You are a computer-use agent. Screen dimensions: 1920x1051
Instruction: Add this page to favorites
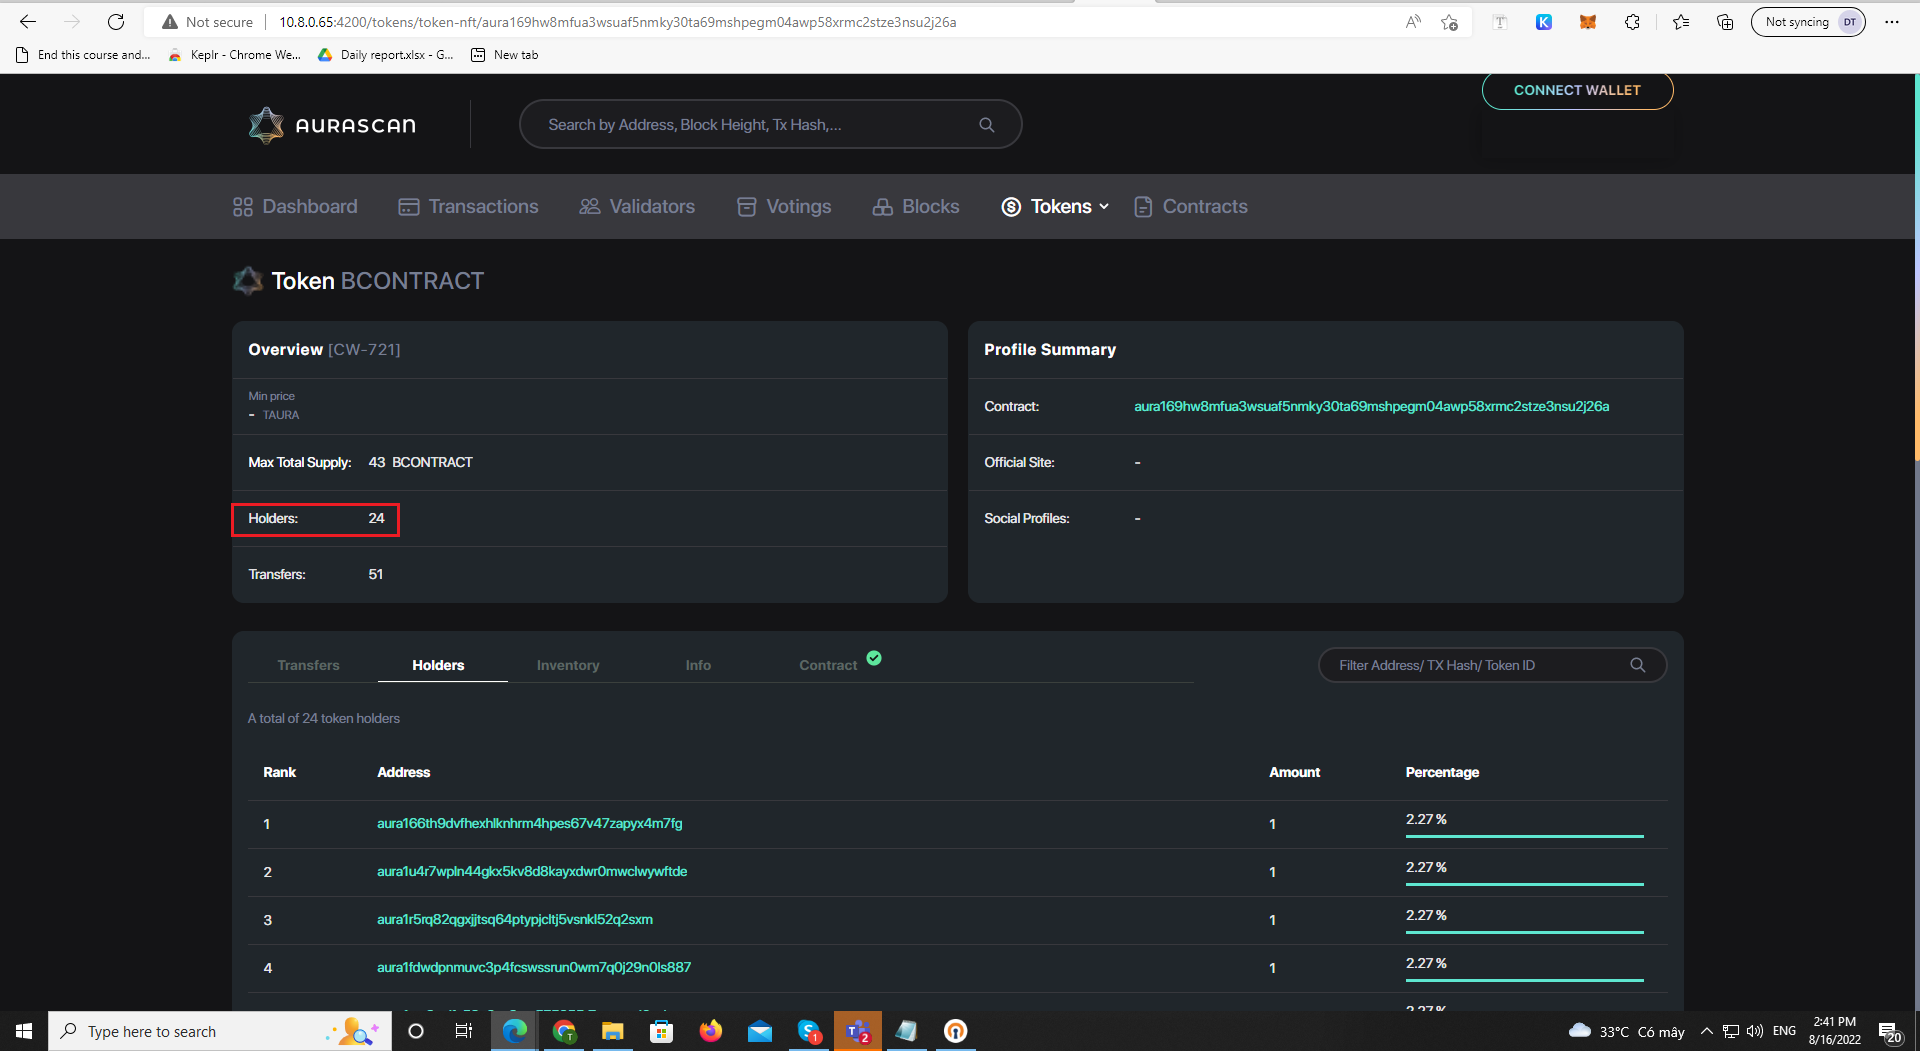[x=1449, y=22]
